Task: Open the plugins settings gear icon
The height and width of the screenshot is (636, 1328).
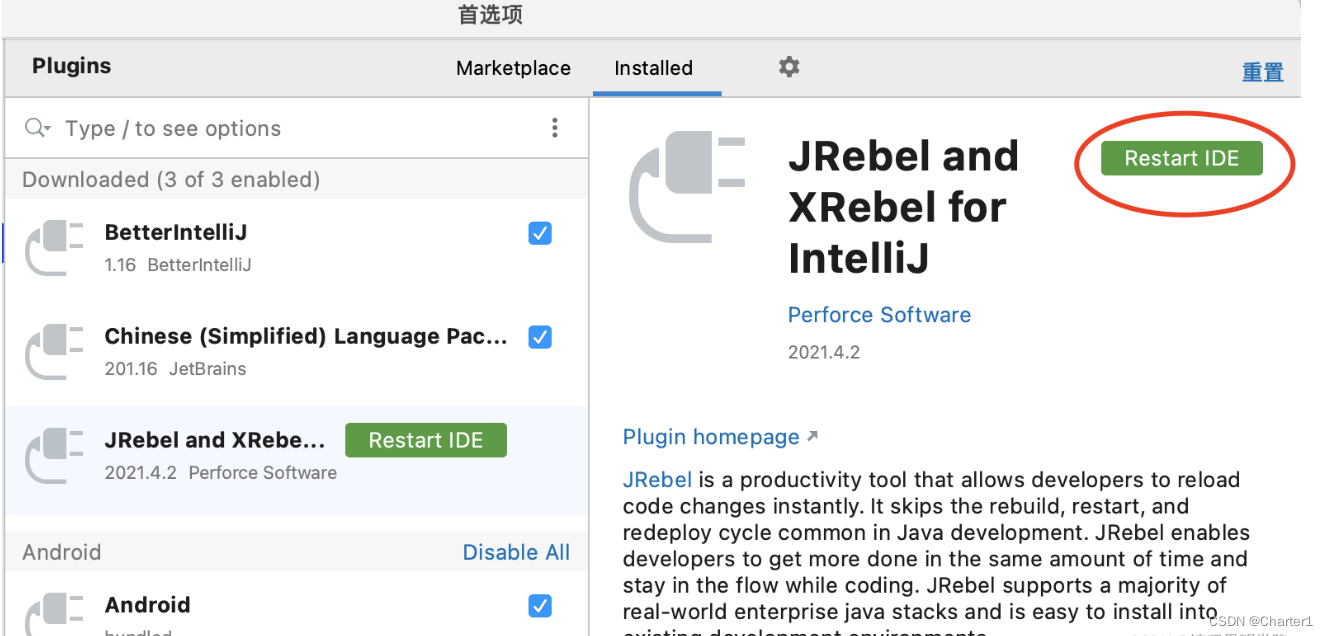Action: click(789, 67)
